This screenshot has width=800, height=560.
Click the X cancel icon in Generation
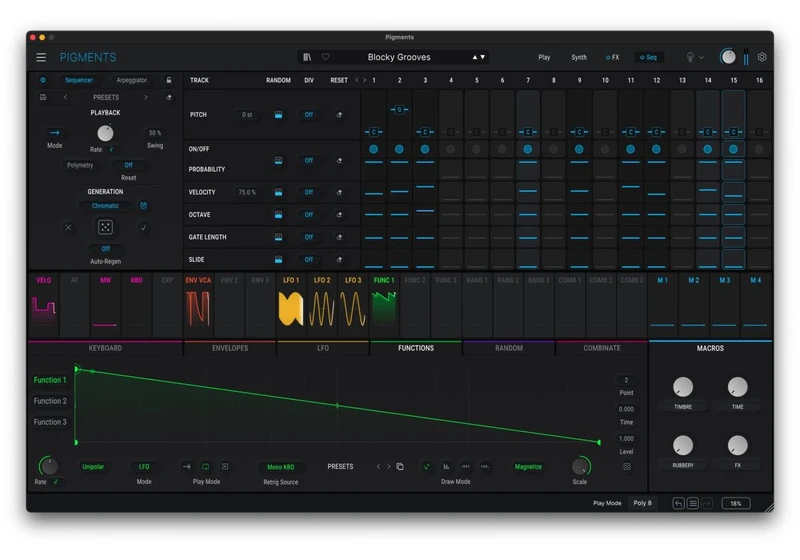[x=68, y=227]
